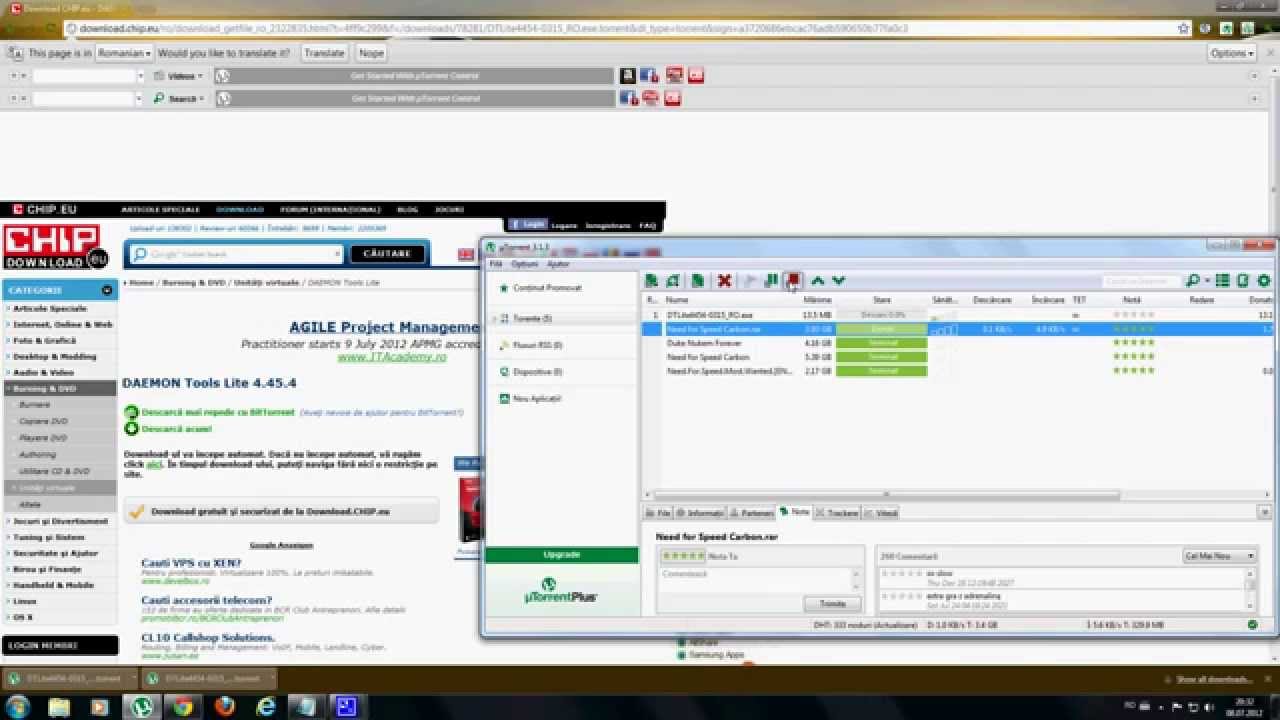Image resolution: width=1280 pixels, height=720 pixels.
Task: Expand the Torente (5) sidebar item
Action: pos(494,319)
